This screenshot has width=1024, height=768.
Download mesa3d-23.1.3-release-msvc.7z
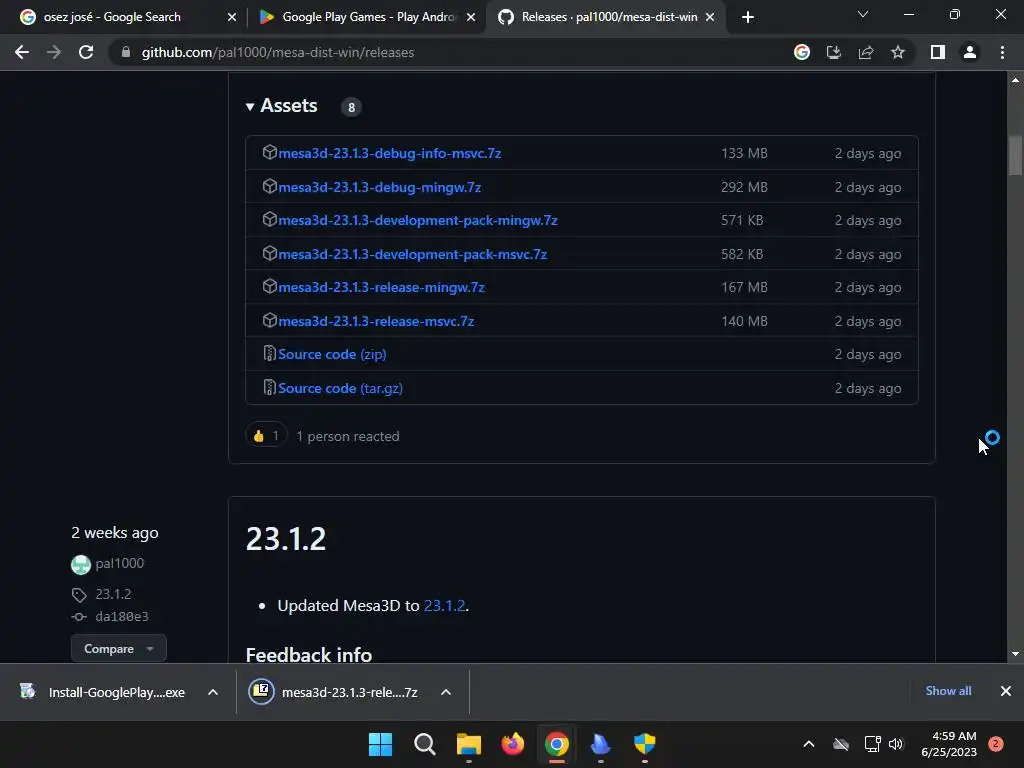[376, 321]
